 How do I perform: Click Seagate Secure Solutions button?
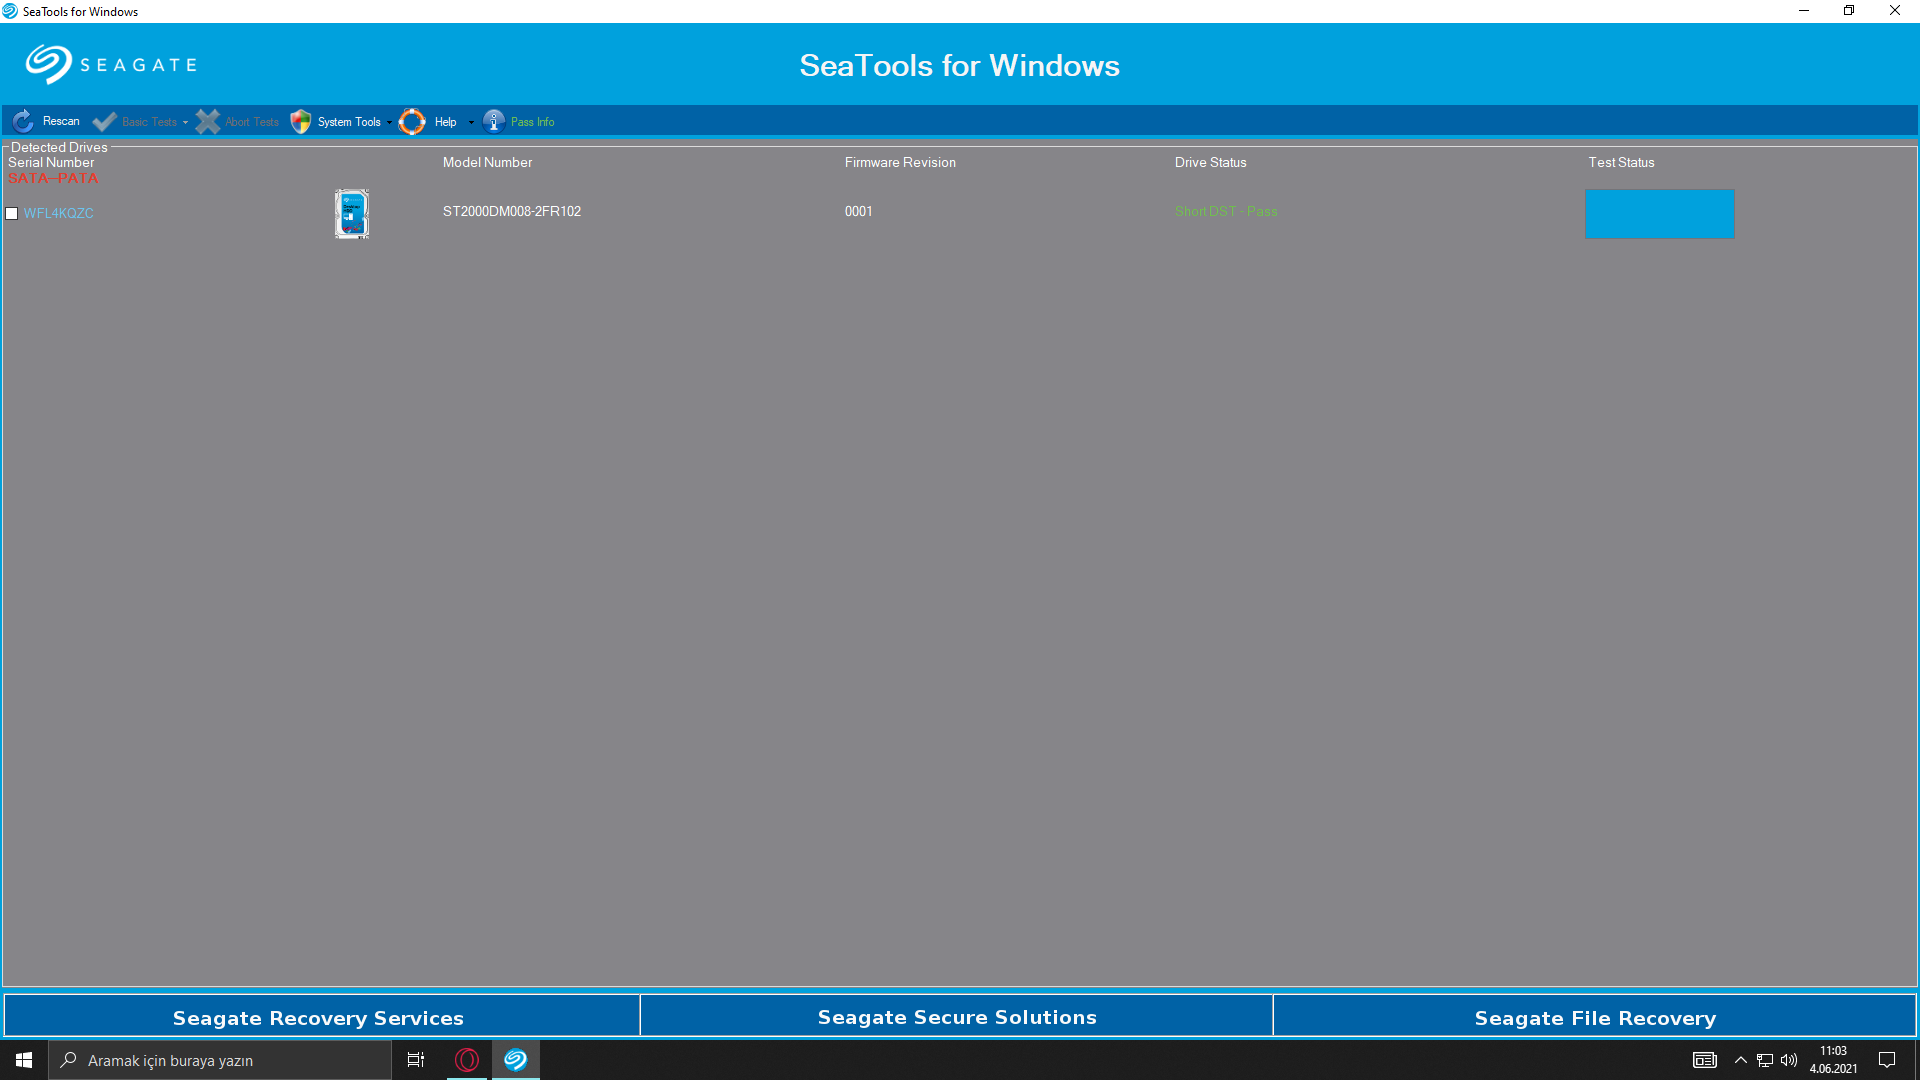[957, 1017]
